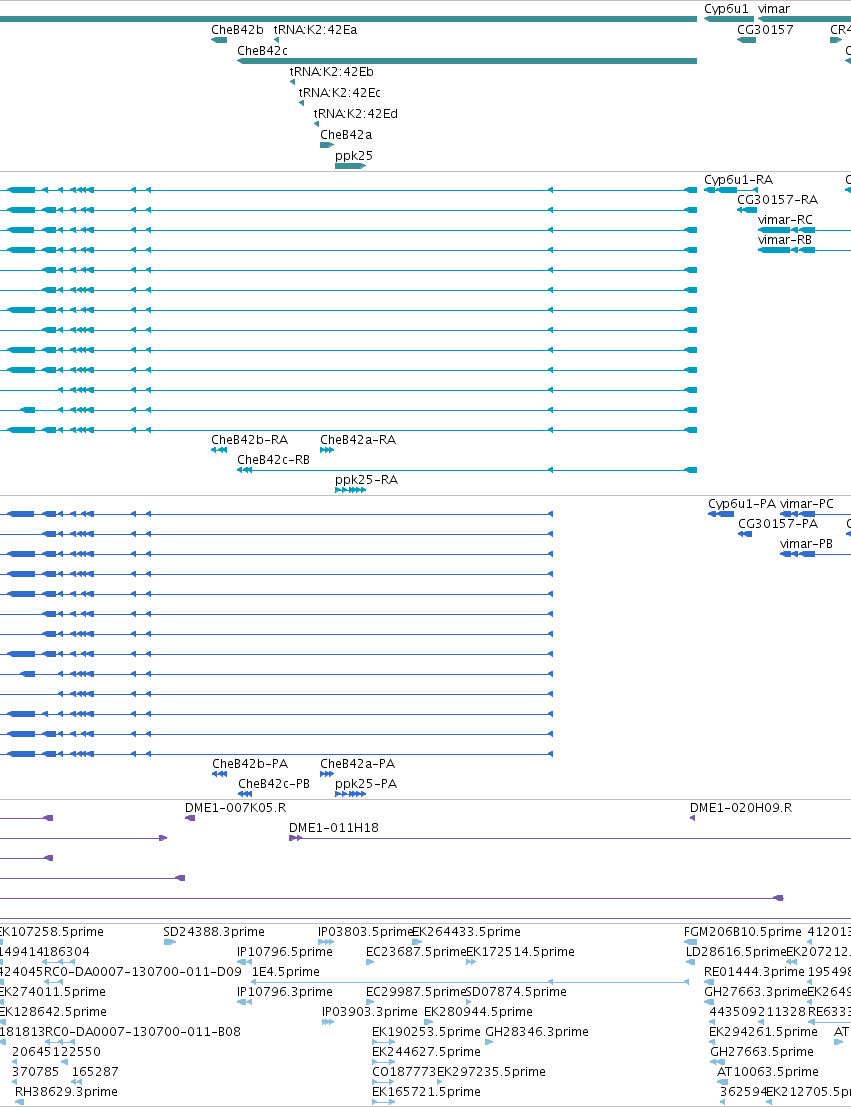Select the DME1-007K05.R feature label

pyautogui.click(x=235, y=808)
